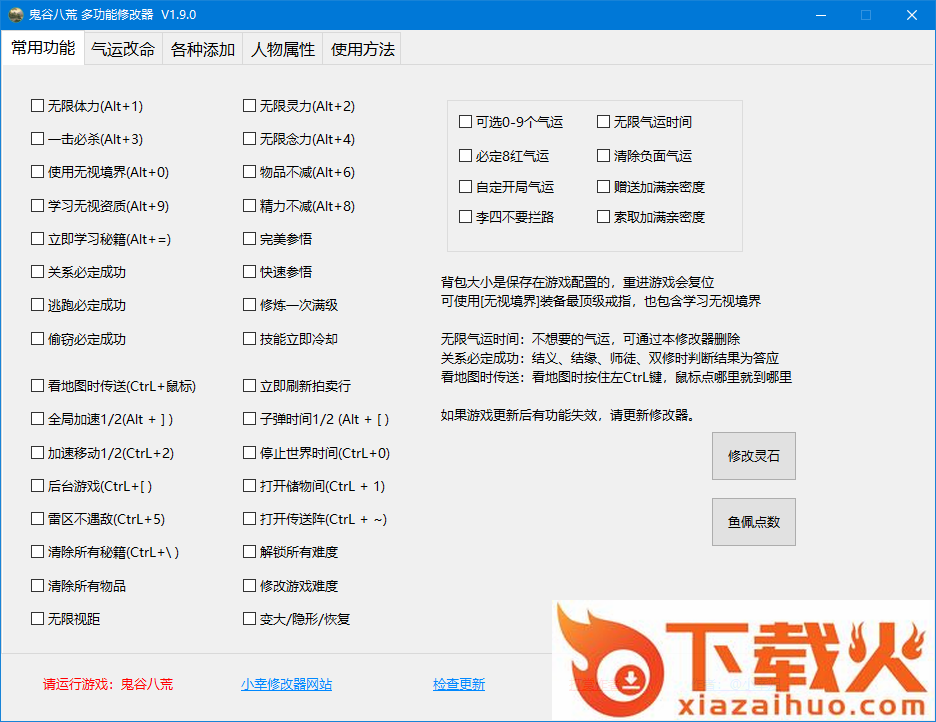The width and height of the screenshot is (936, 722).
Task: Click the 修改灵石 button
Action: (753, 456)
